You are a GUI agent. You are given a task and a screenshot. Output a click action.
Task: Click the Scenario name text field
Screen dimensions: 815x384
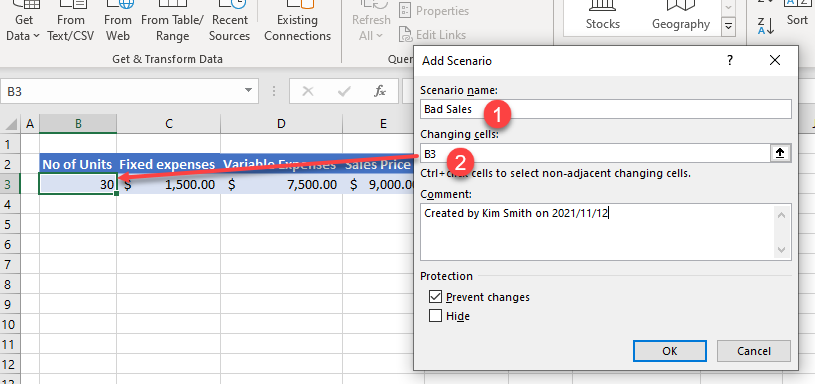point(606,109)
